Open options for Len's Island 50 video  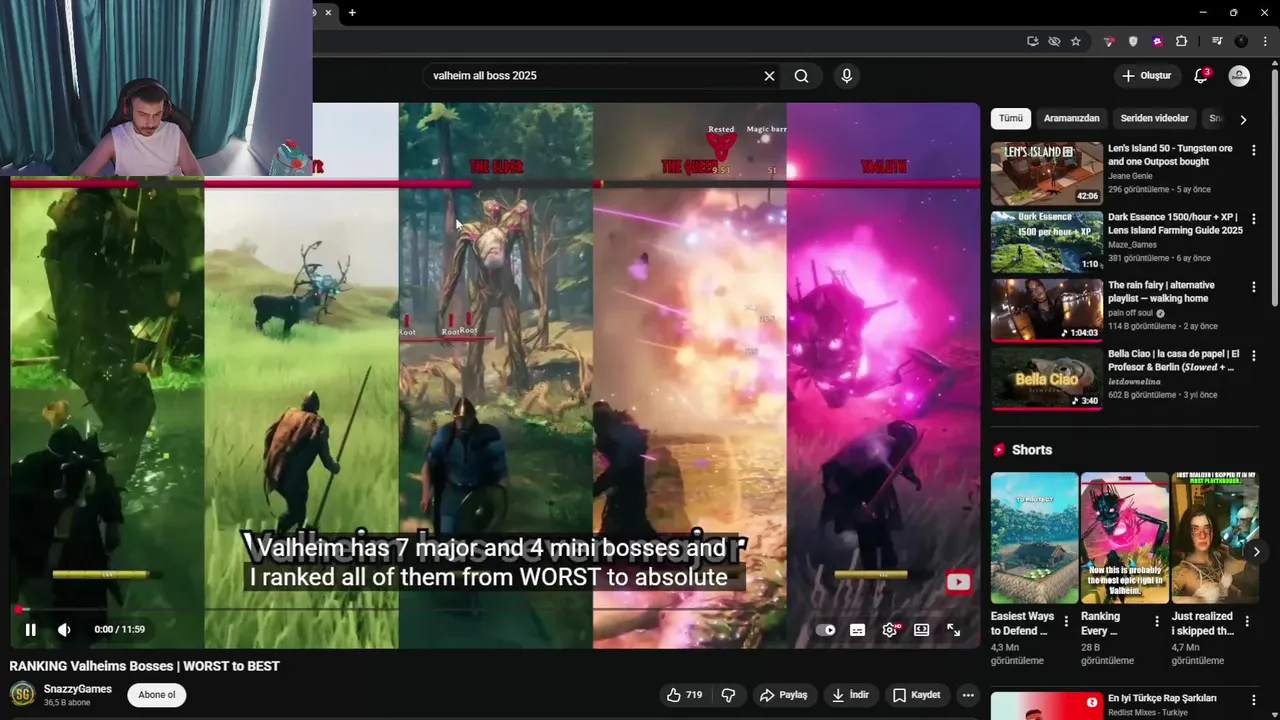(x=1254, y=150)
